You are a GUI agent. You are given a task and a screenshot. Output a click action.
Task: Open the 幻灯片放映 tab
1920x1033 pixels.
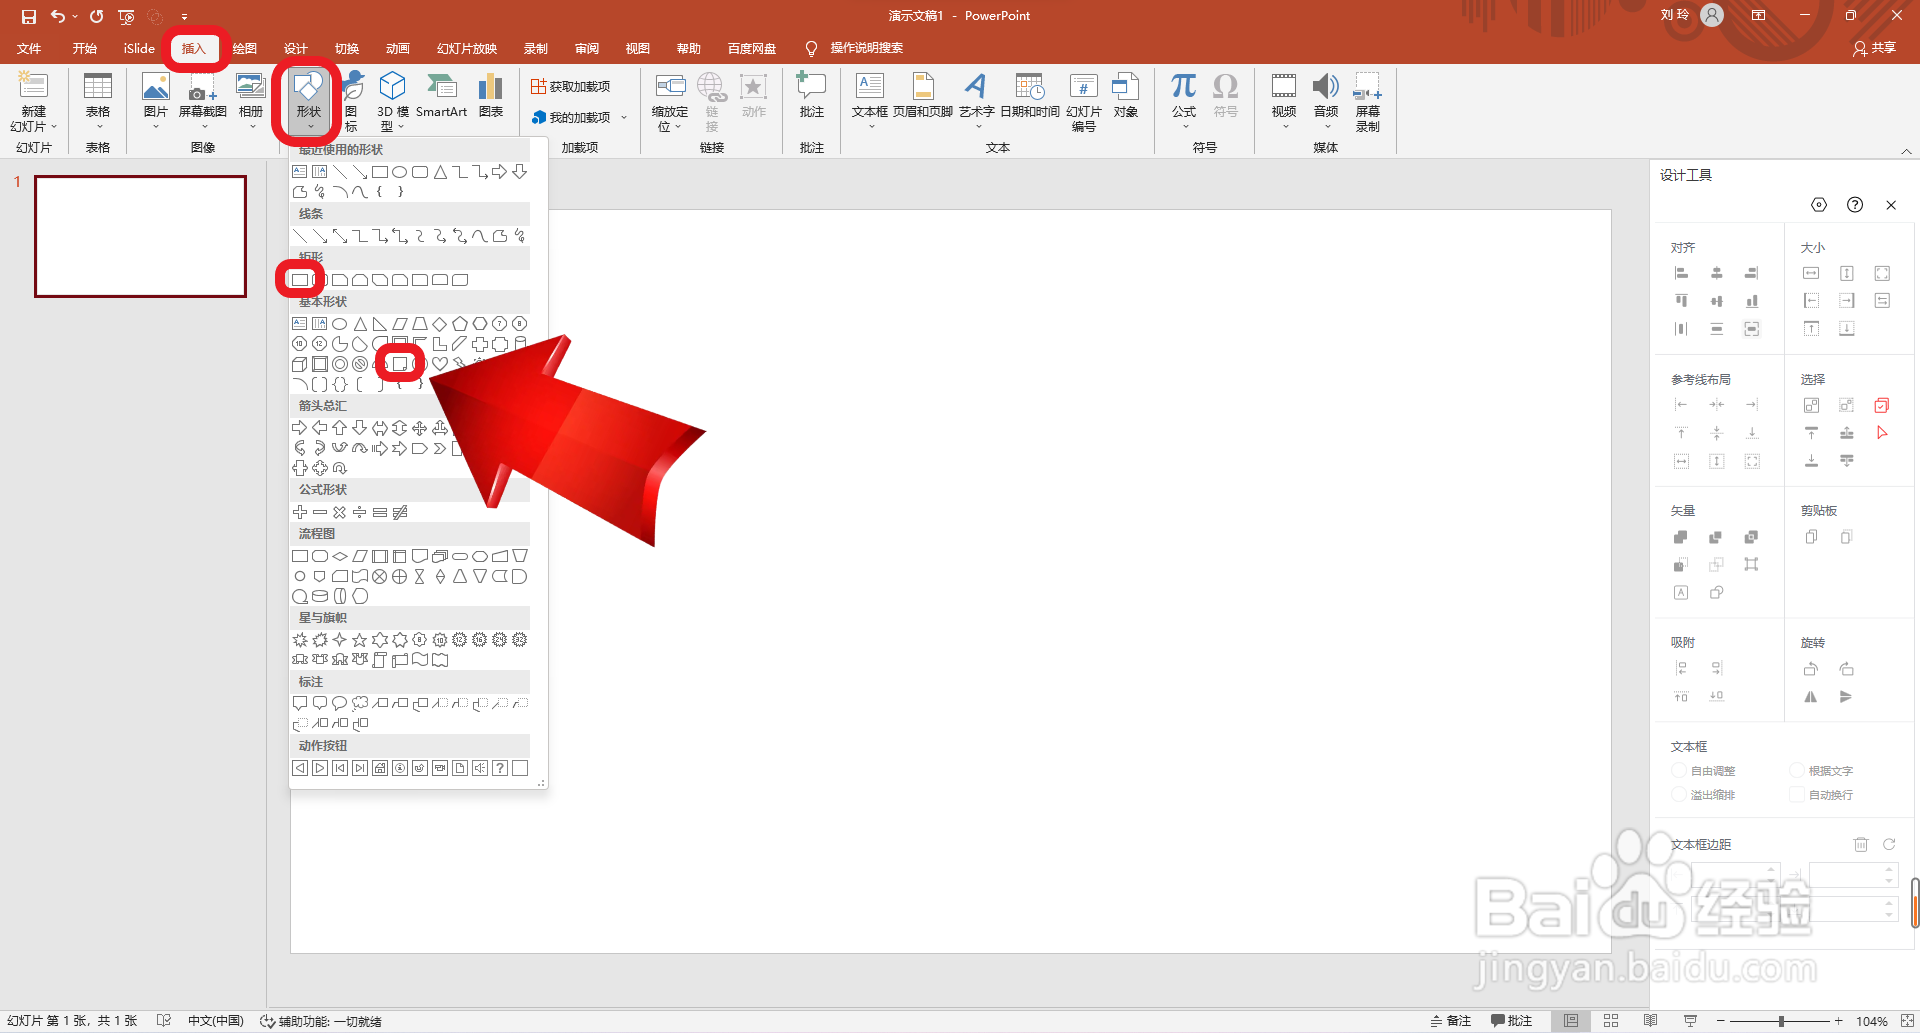coord(466,48)
